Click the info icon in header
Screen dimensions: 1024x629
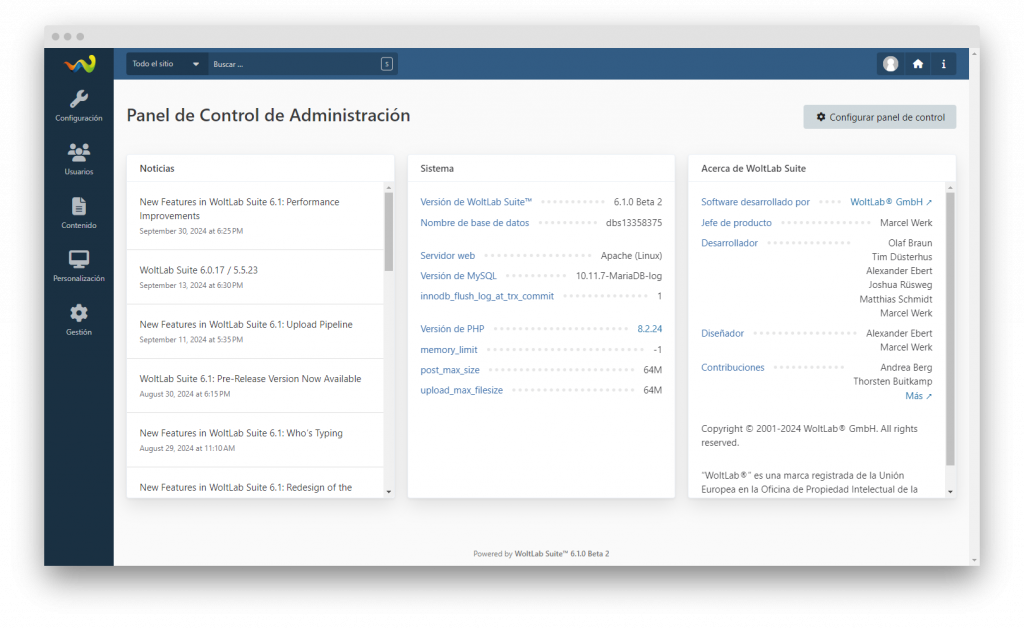pos(943,64)
